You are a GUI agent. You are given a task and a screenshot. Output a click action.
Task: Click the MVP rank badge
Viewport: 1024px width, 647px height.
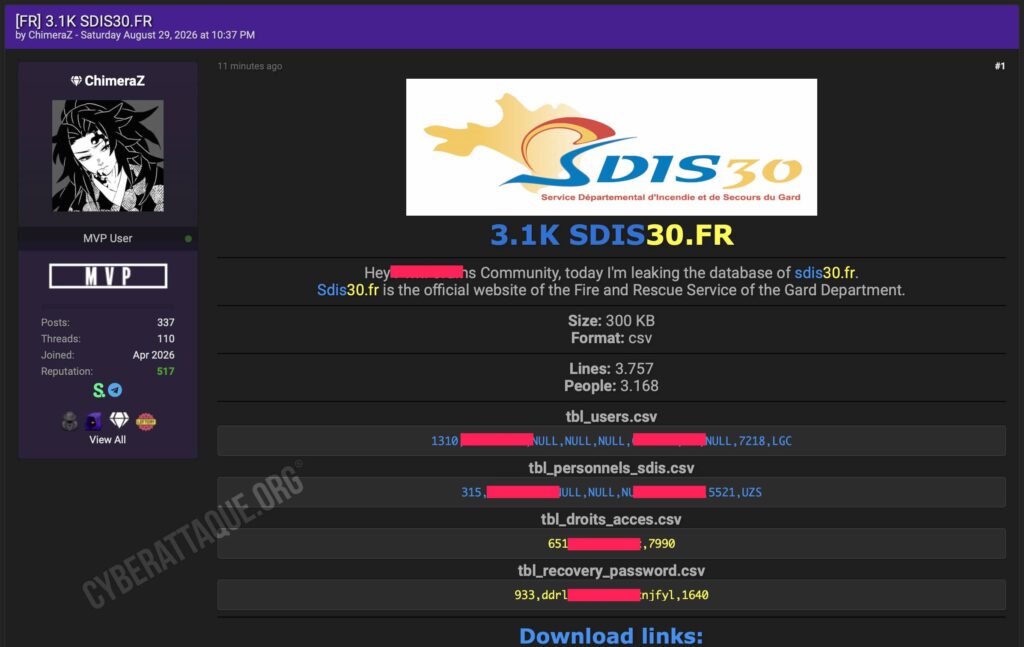[x=108, y=276]
